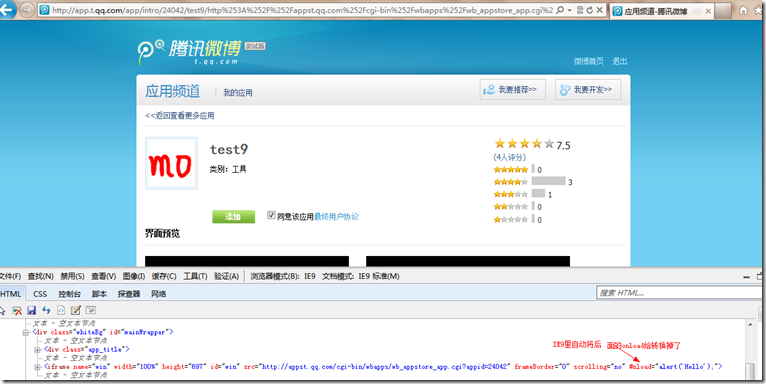The height and width of the screenshot is (384, 766).
Task: Open the 微博首页 link
Action: [588, 61]
